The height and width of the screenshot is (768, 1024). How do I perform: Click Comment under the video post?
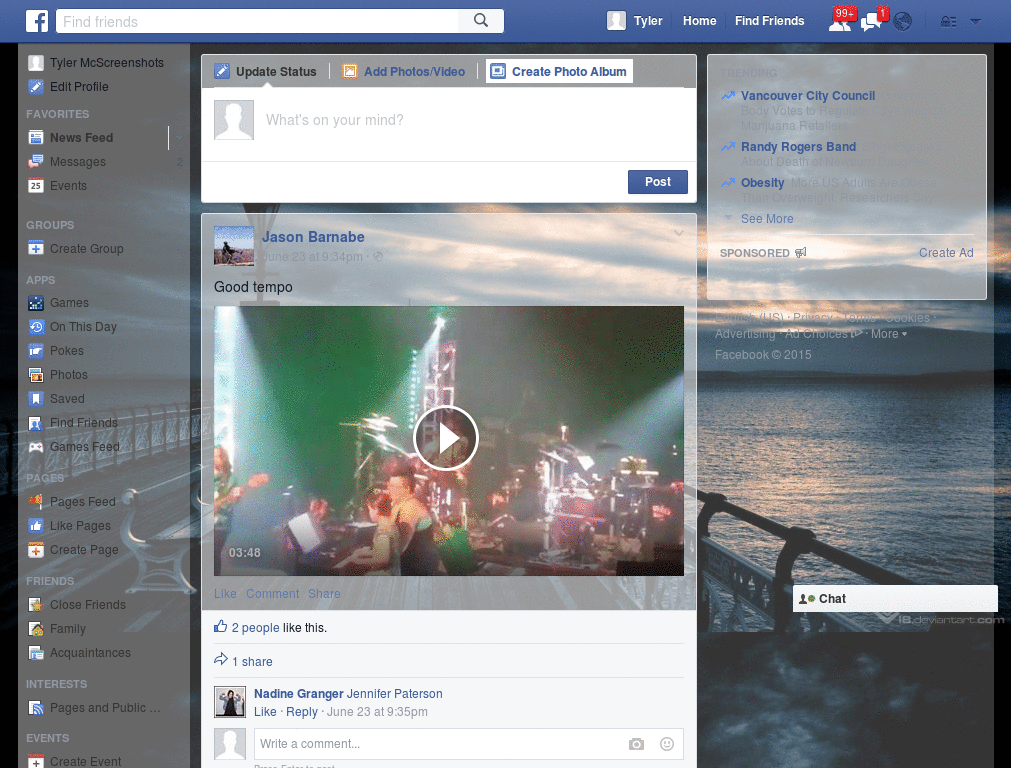[x=272, y=594]
